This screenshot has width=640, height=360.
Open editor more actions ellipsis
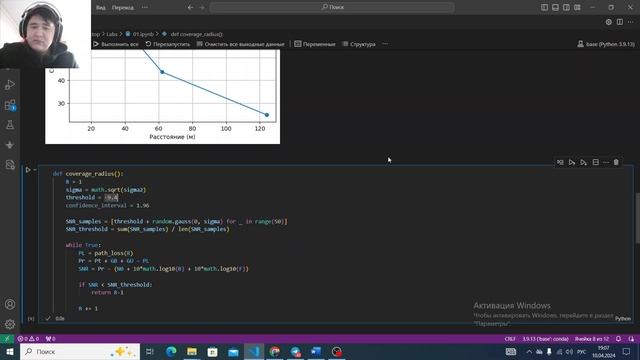pos(631,22)
